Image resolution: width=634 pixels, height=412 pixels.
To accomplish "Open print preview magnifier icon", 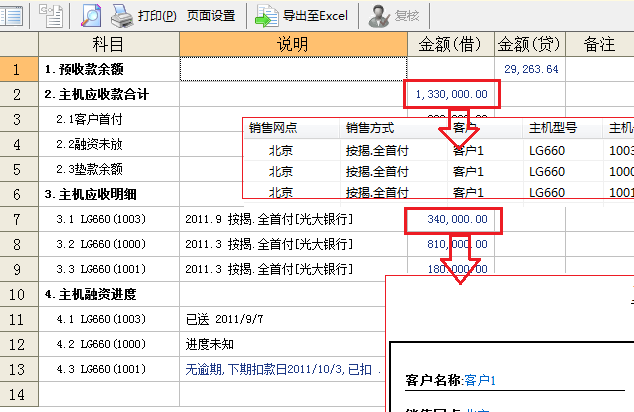I will click(91, 16).
